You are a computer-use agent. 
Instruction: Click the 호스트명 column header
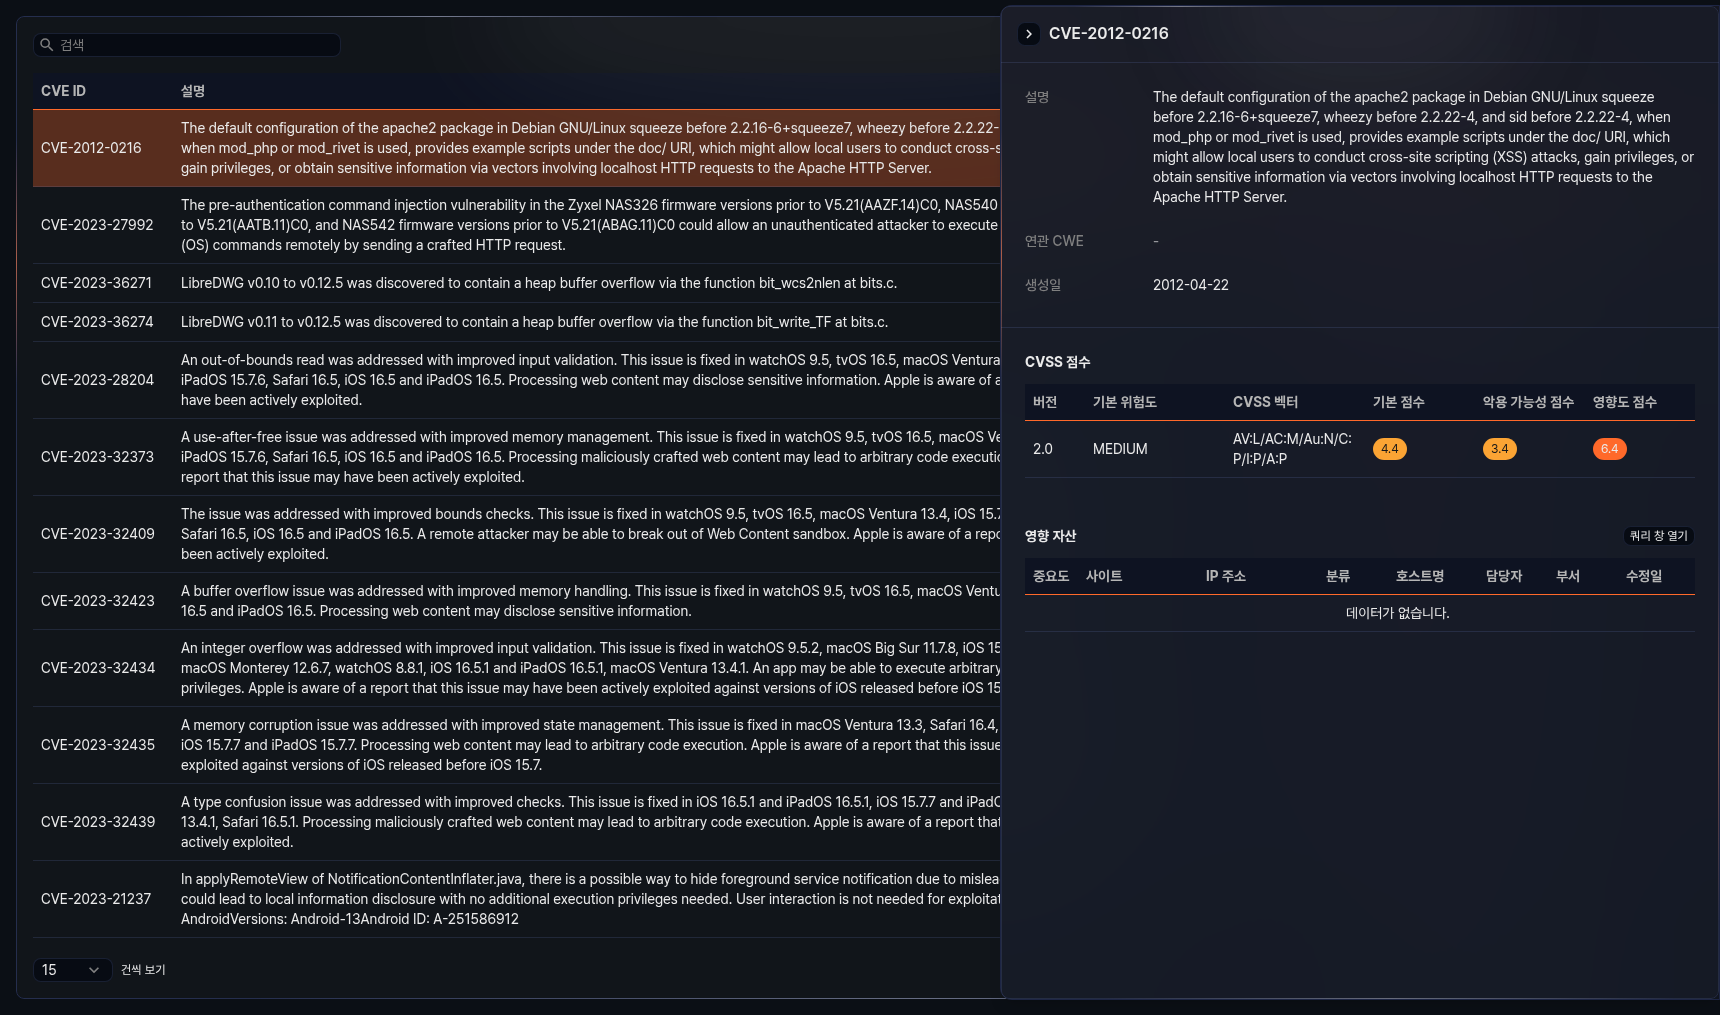[1419, 576]
